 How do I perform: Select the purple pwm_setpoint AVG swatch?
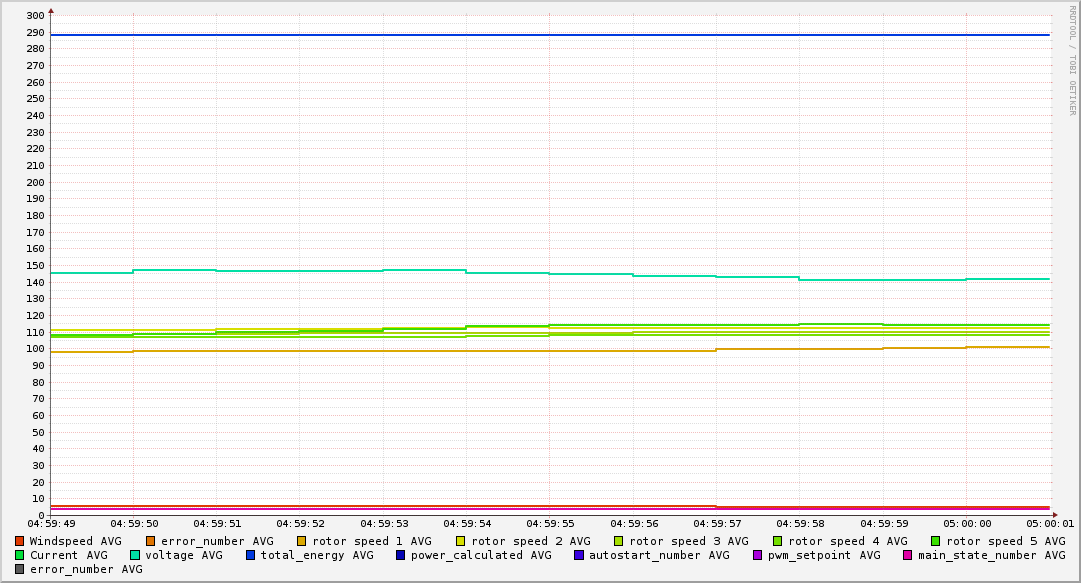point(757,555)
